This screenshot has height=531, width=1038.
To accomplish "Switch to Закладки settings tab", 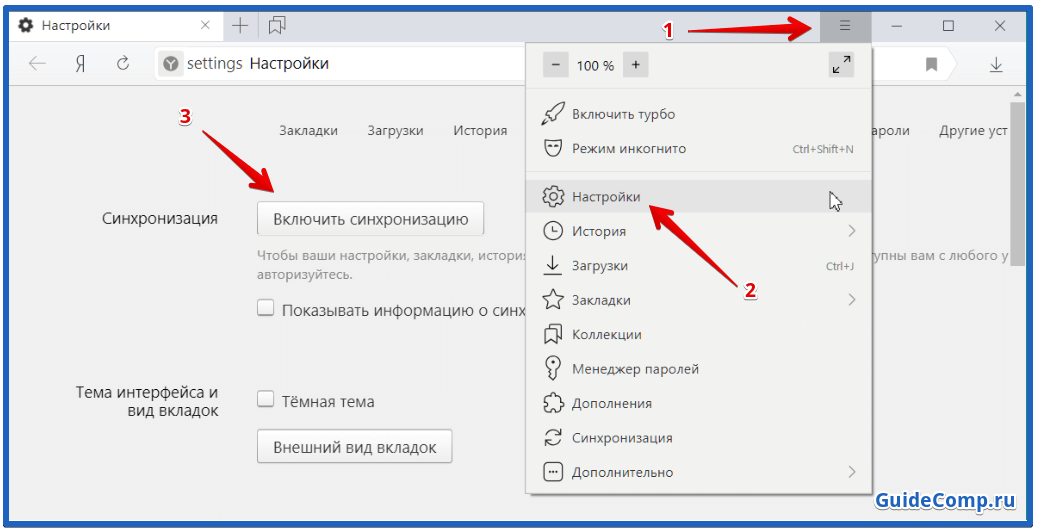I will click(308, 130).
